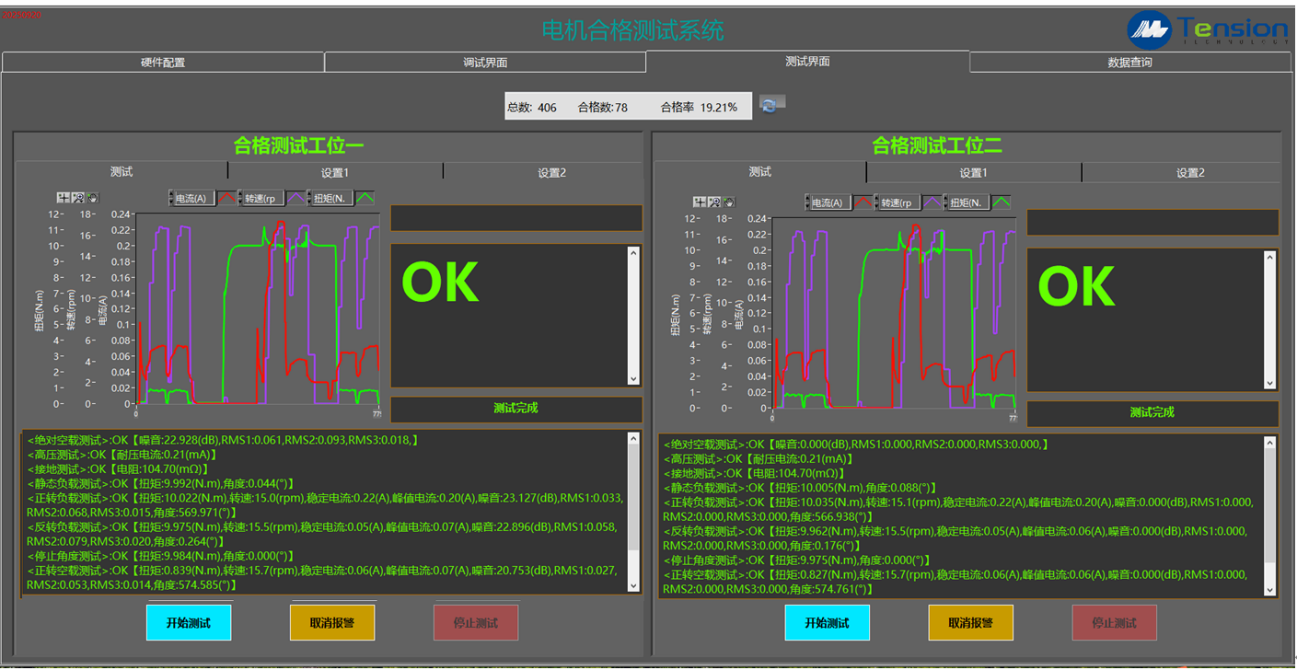1297x670 pixels.
Task: Click the 扭矩 legend stepper in station two
Action: coord(946,202)
